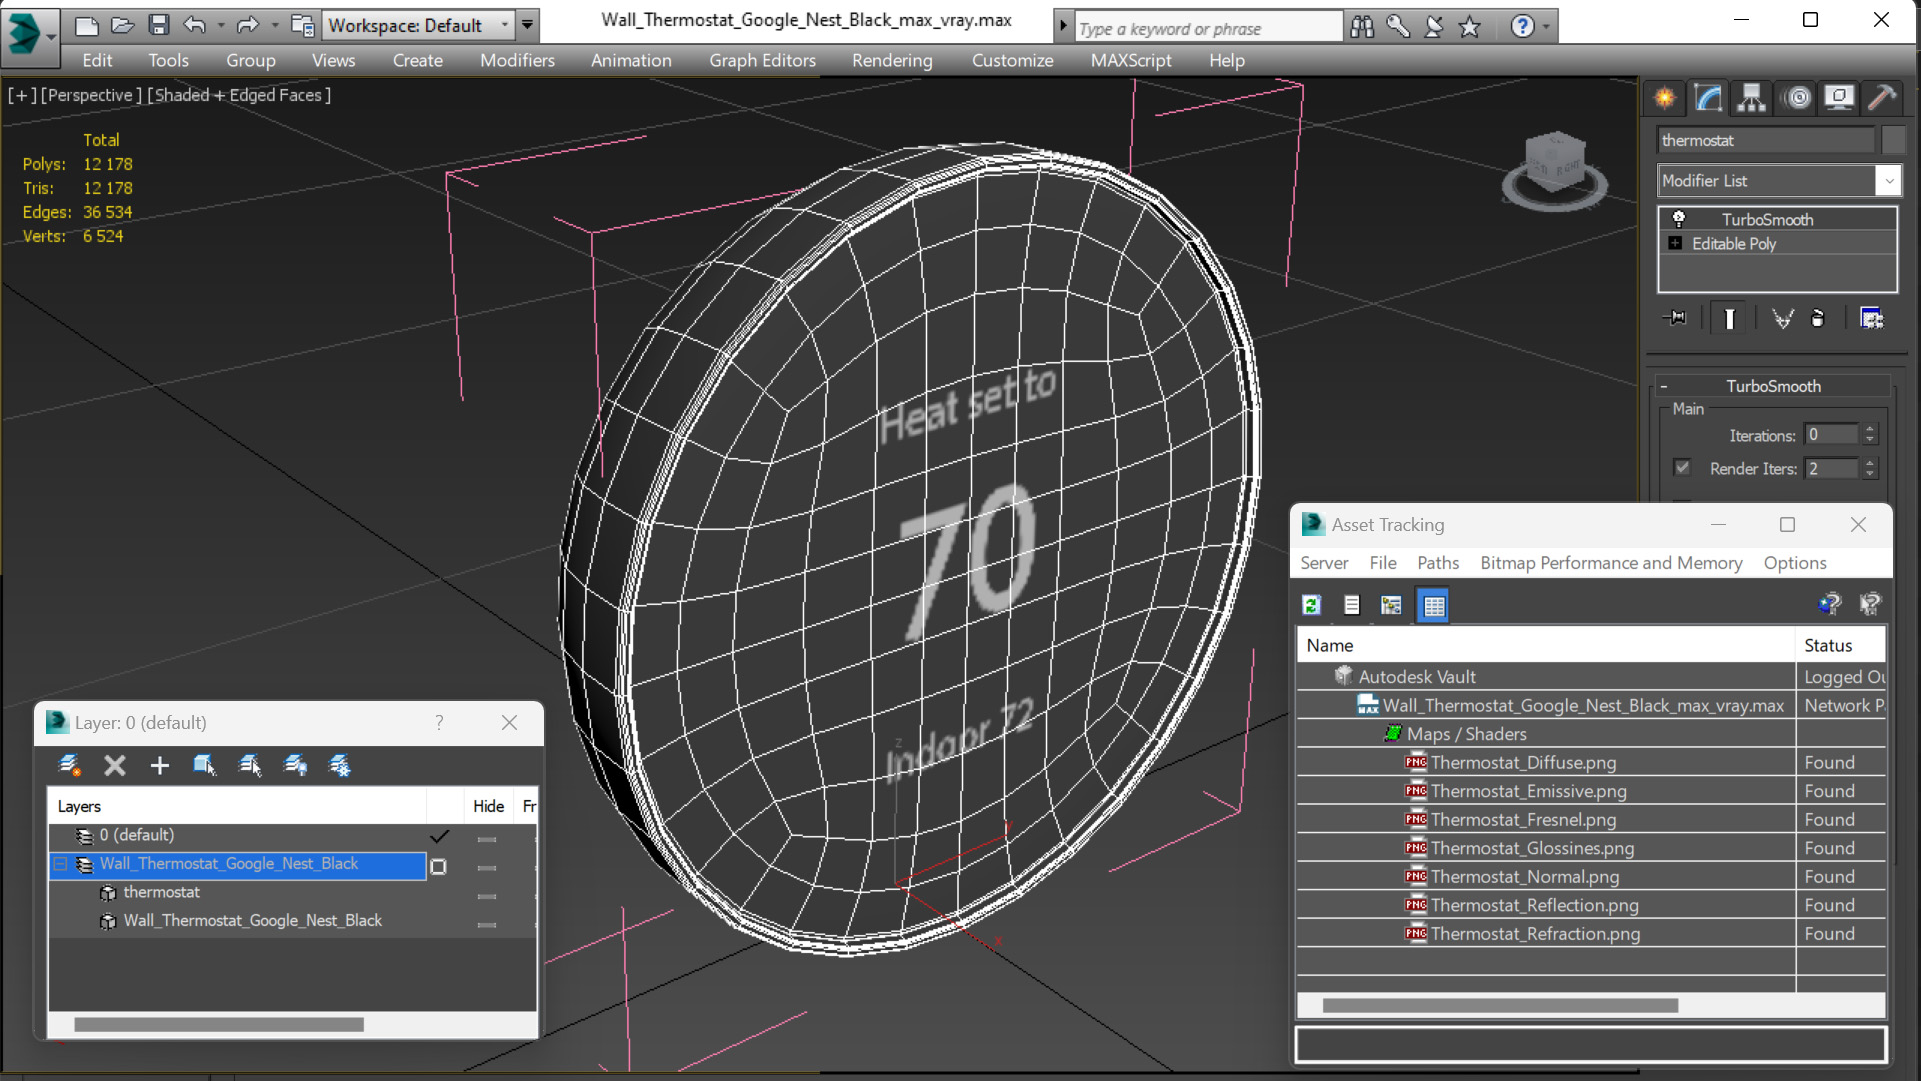
Task: Collapse the TurboSmooth rollout header
Action: pos(1774,386)
